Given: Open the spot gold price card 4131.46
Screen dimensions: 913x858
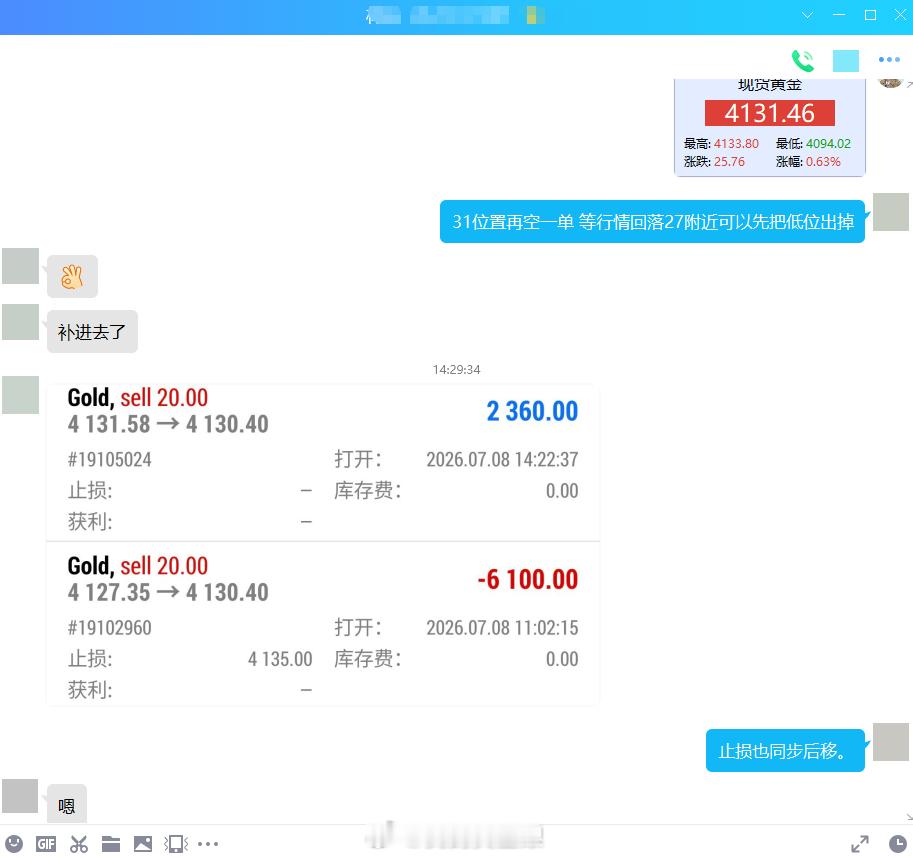Looking at the screenshot, I should [770, 127].
